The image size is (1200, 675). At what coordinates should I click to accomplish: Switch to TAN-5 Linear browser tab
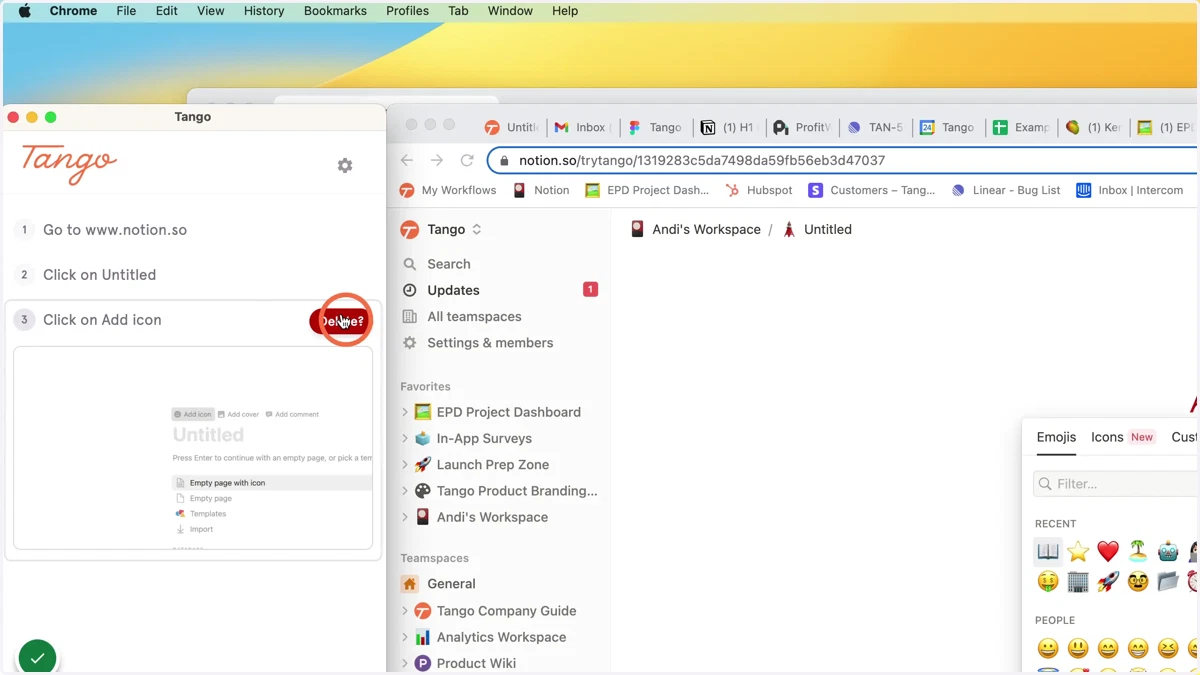(x=875, y=127)
